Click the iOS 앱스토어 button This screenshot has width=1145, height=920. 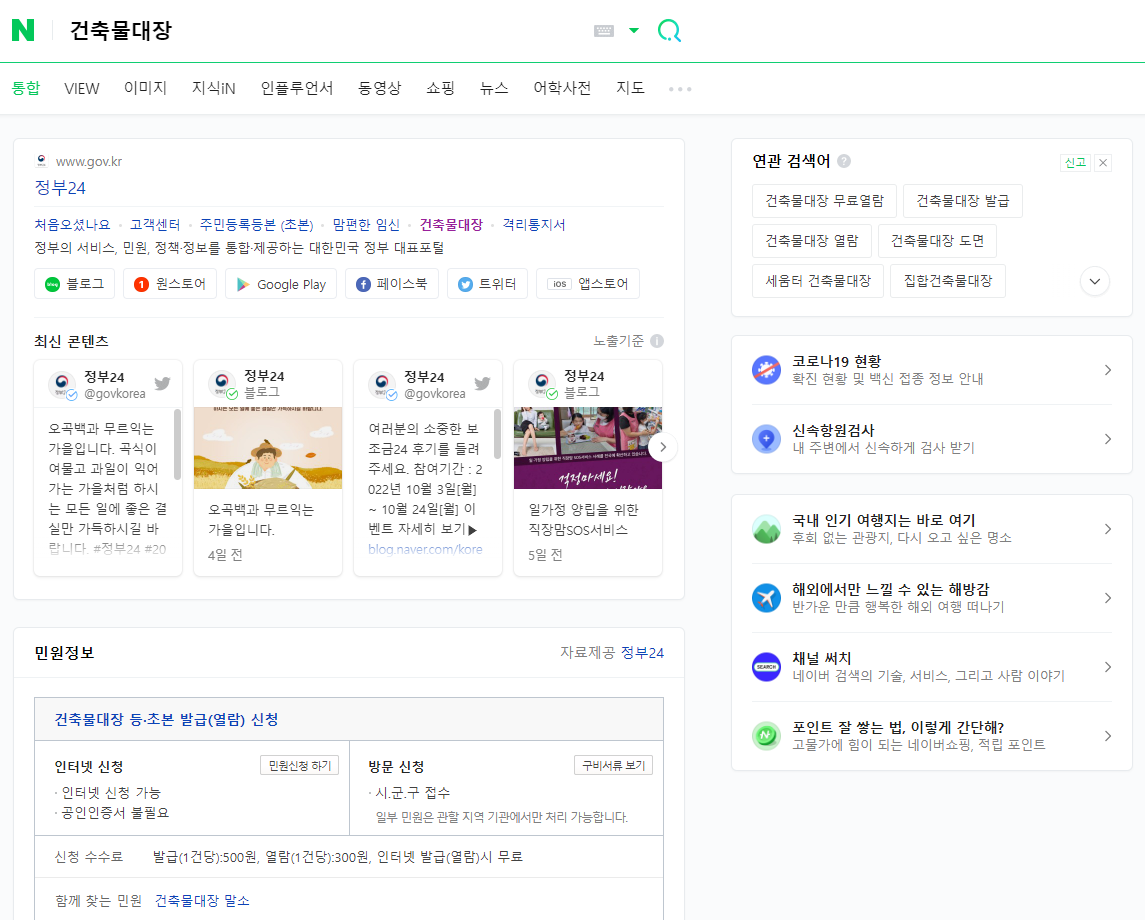[x=588, y=284]
